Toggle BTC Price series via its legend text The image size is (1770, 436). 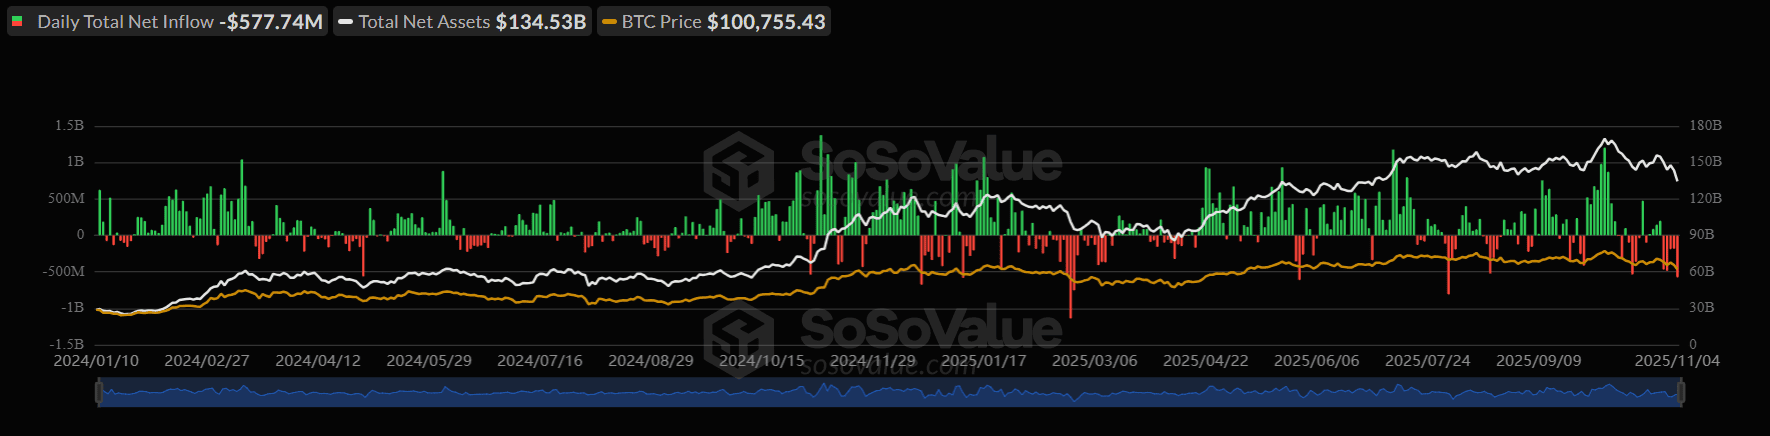coord(661,22)
